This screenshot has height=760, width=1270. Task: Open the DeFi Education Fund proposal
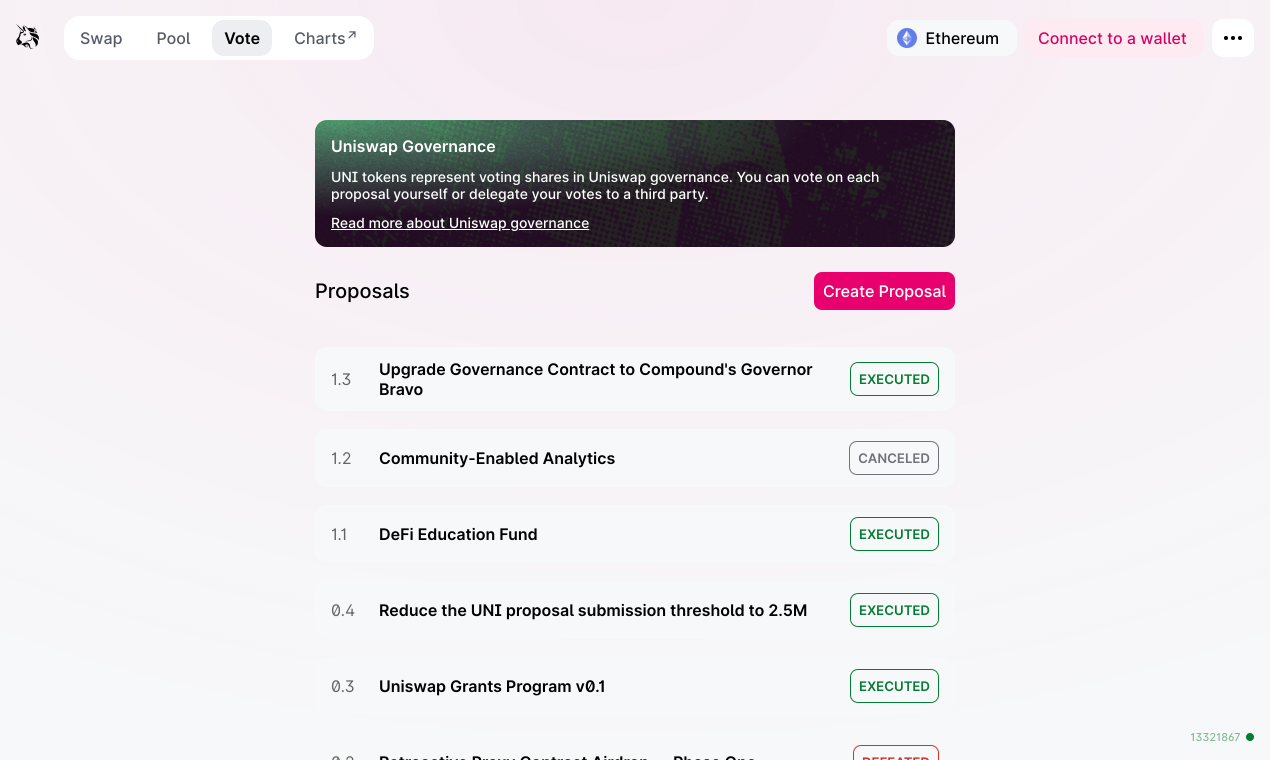tap(458, 534)
